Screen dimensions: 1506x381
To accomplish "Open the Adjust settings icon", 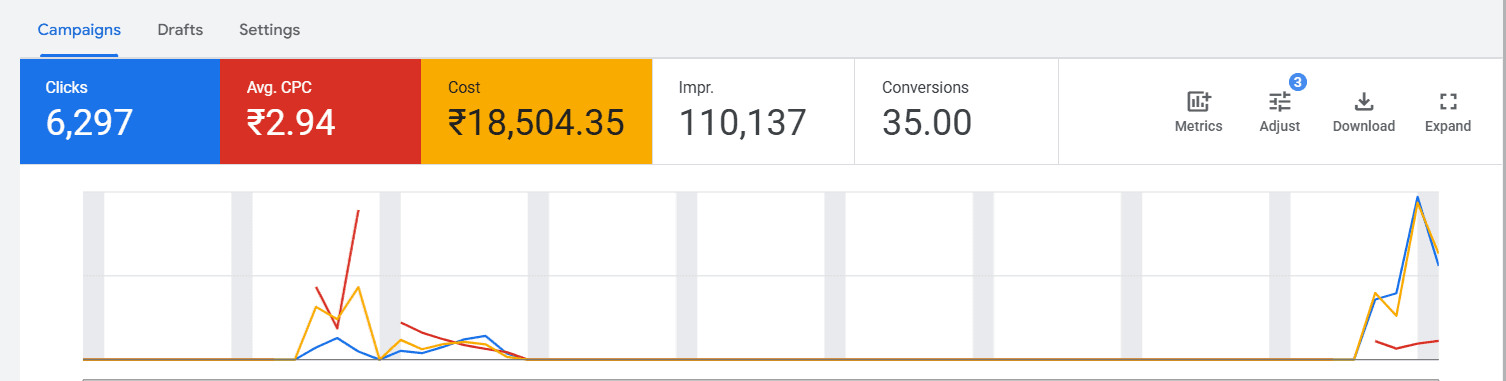I will coord(1280,111).
